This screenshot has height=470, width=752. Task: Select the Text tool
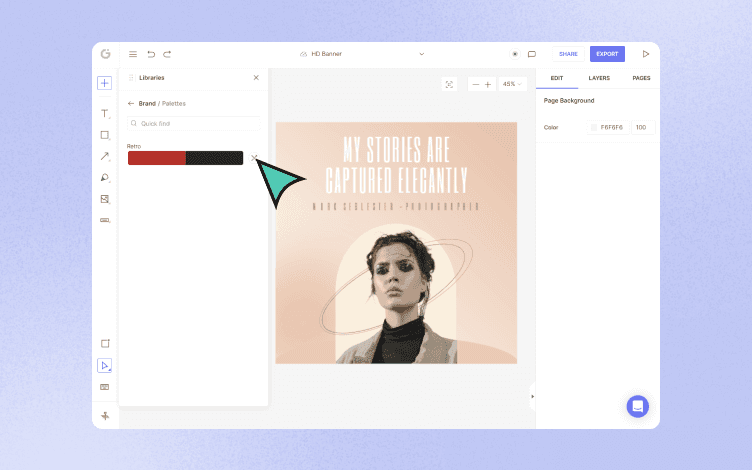pyautogui.click(x=105, y=114)
